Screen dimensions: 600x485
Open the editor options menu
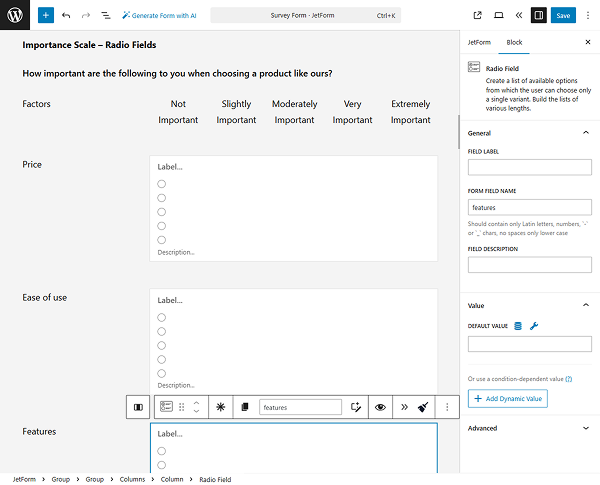(x=588, y=15)
